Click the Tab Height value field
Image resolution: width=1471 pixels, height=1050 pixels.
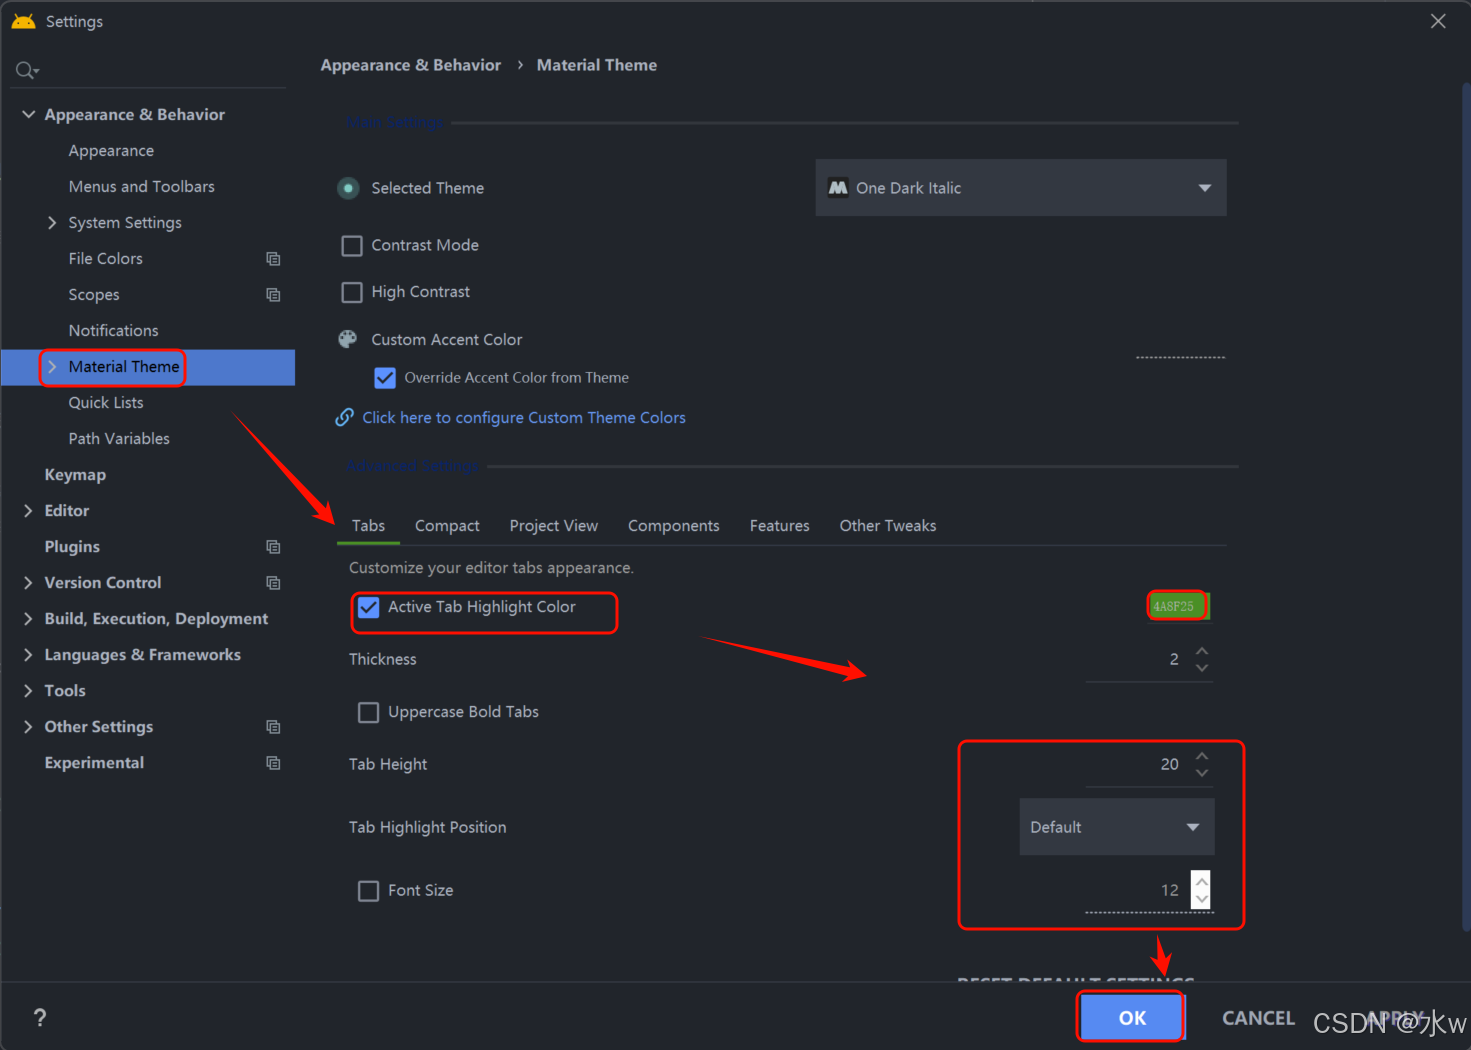pyautogui.click(x=1137, y=764)
